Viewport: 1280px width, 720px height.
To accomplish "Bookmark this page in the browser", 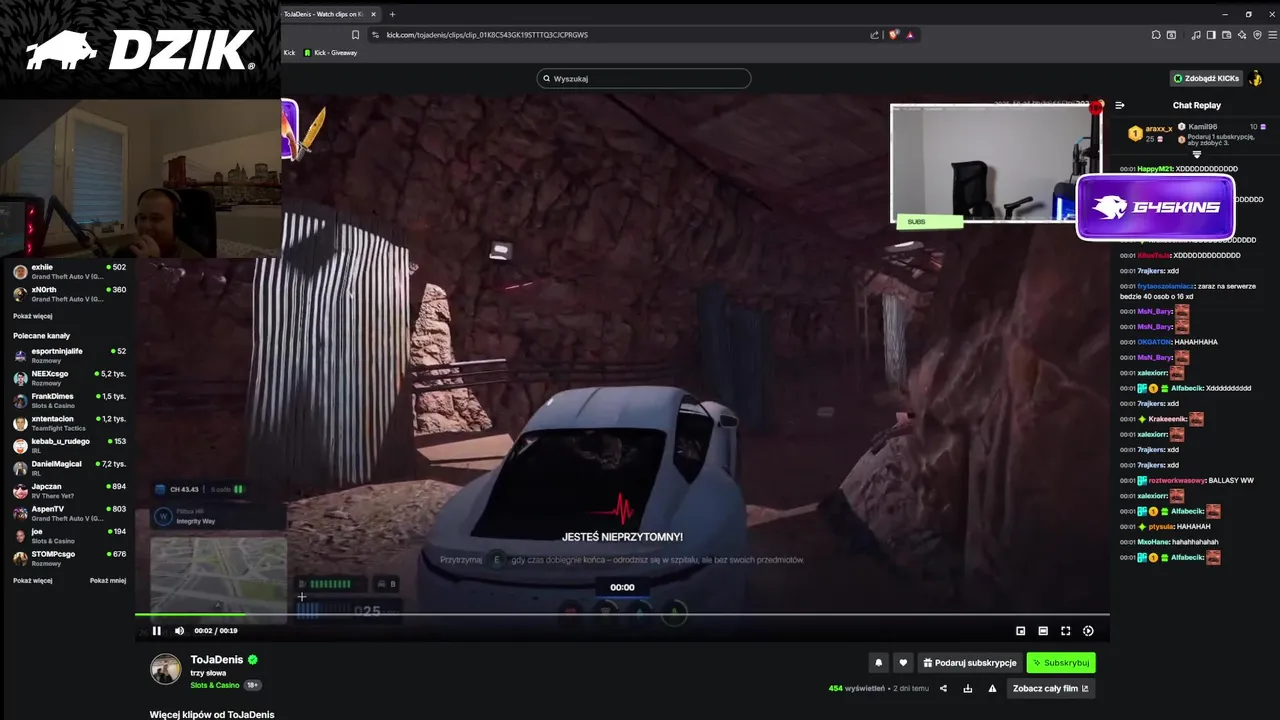I will pyautogui.click(x=355, y=34).
